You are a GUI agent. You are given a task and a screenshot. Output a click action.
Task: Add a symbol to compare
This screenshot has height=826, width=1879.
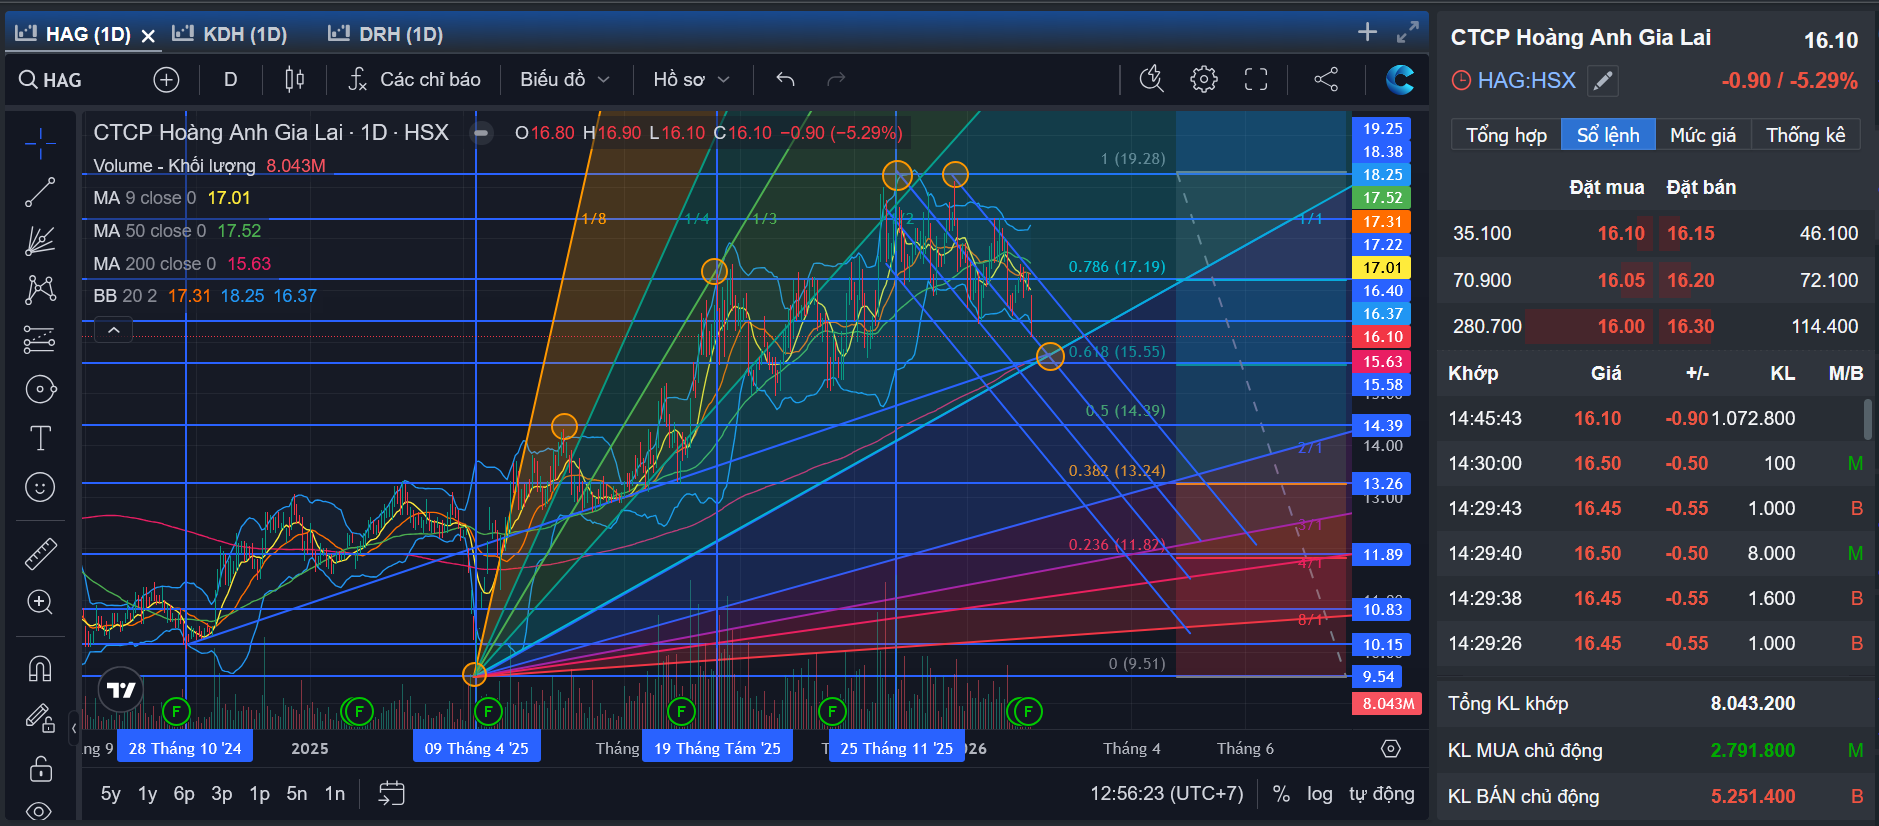click(166, 80)
